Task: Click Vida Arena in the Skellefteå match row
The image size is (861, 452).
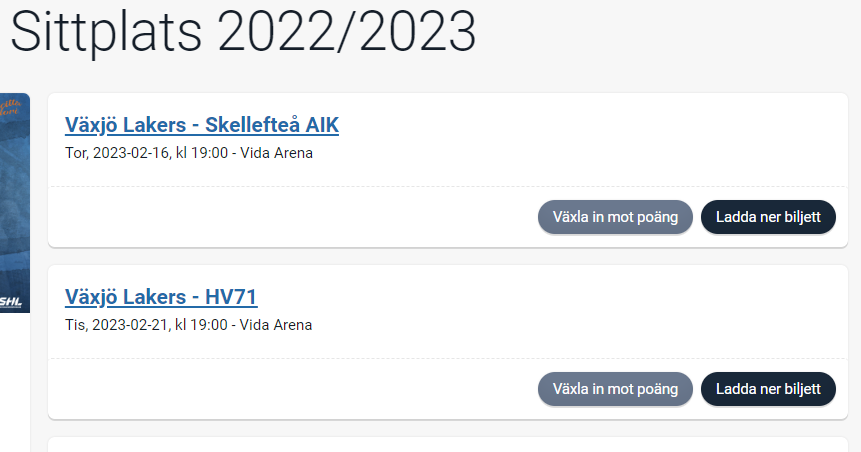Action: [x=276, y=153]
